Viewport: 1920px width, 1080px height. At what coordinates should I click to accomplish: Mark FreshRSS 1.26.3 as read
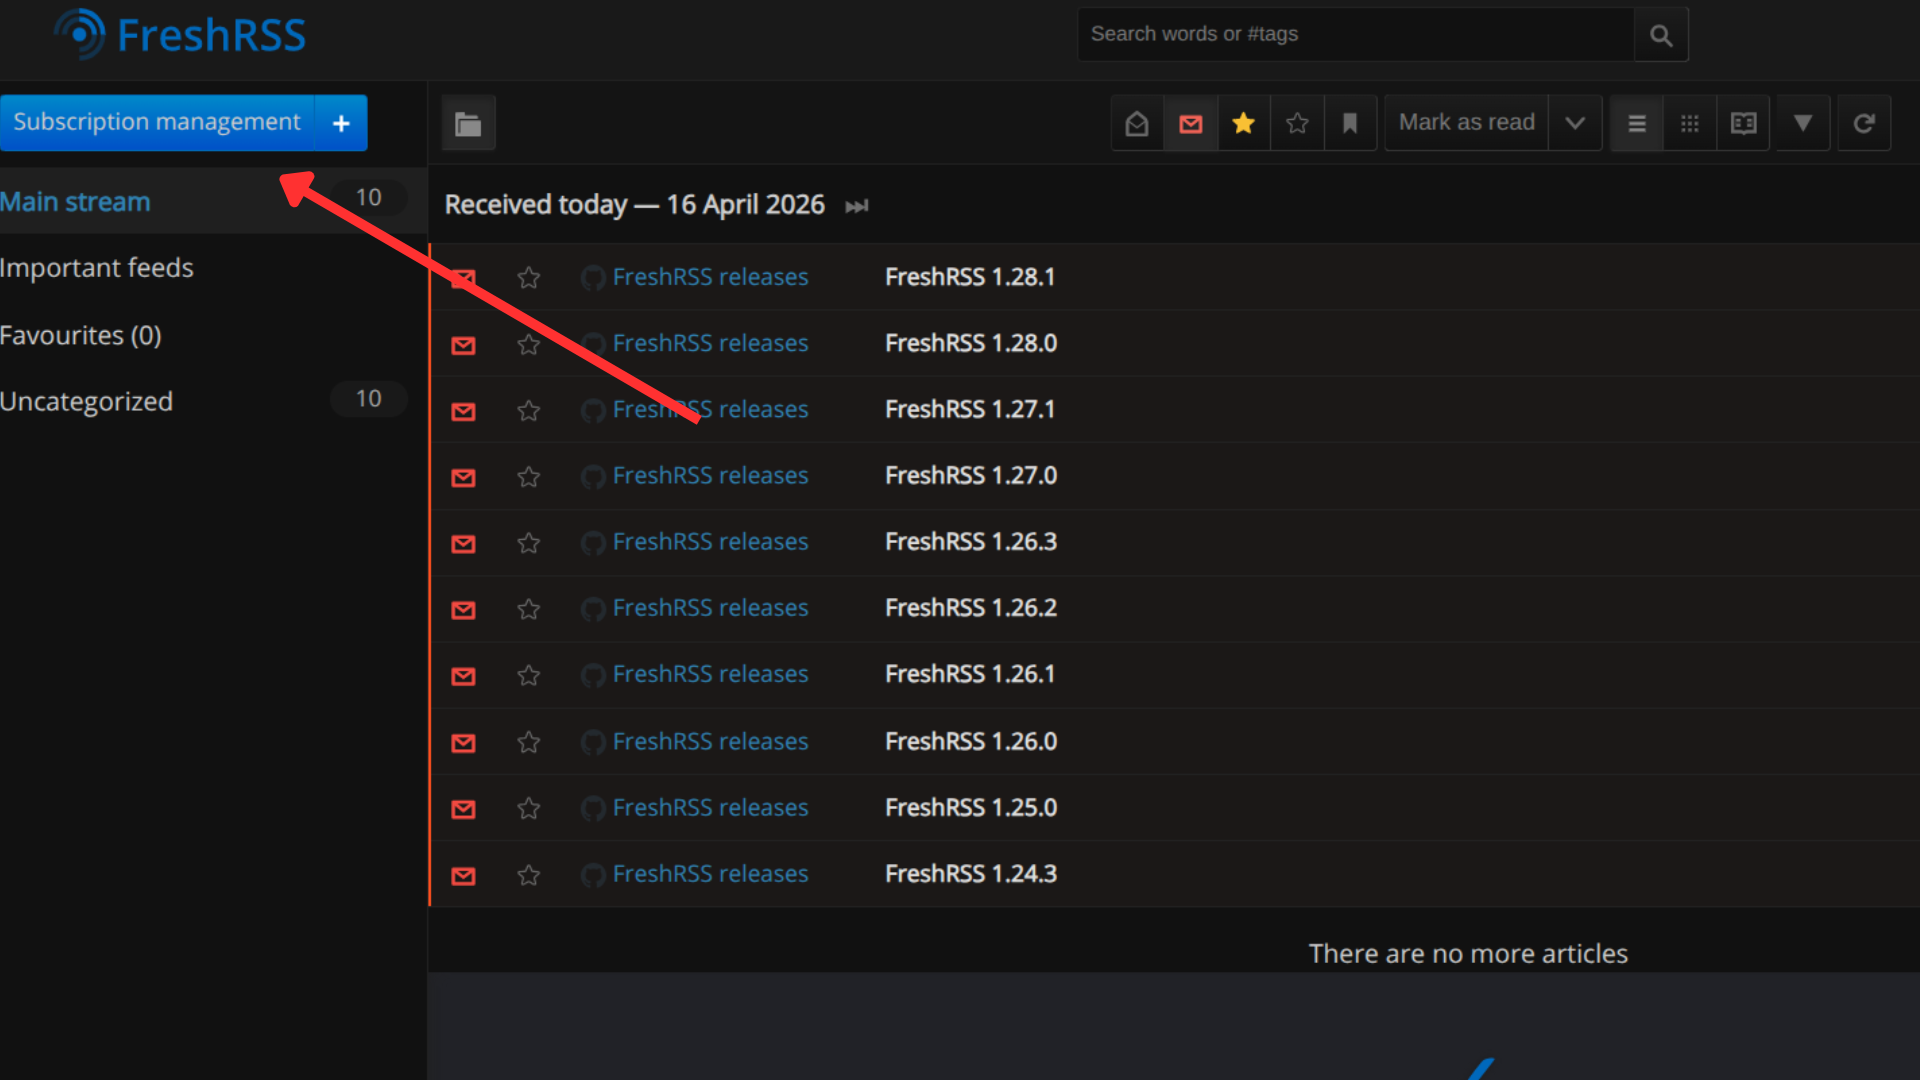(x=463, y=543)
